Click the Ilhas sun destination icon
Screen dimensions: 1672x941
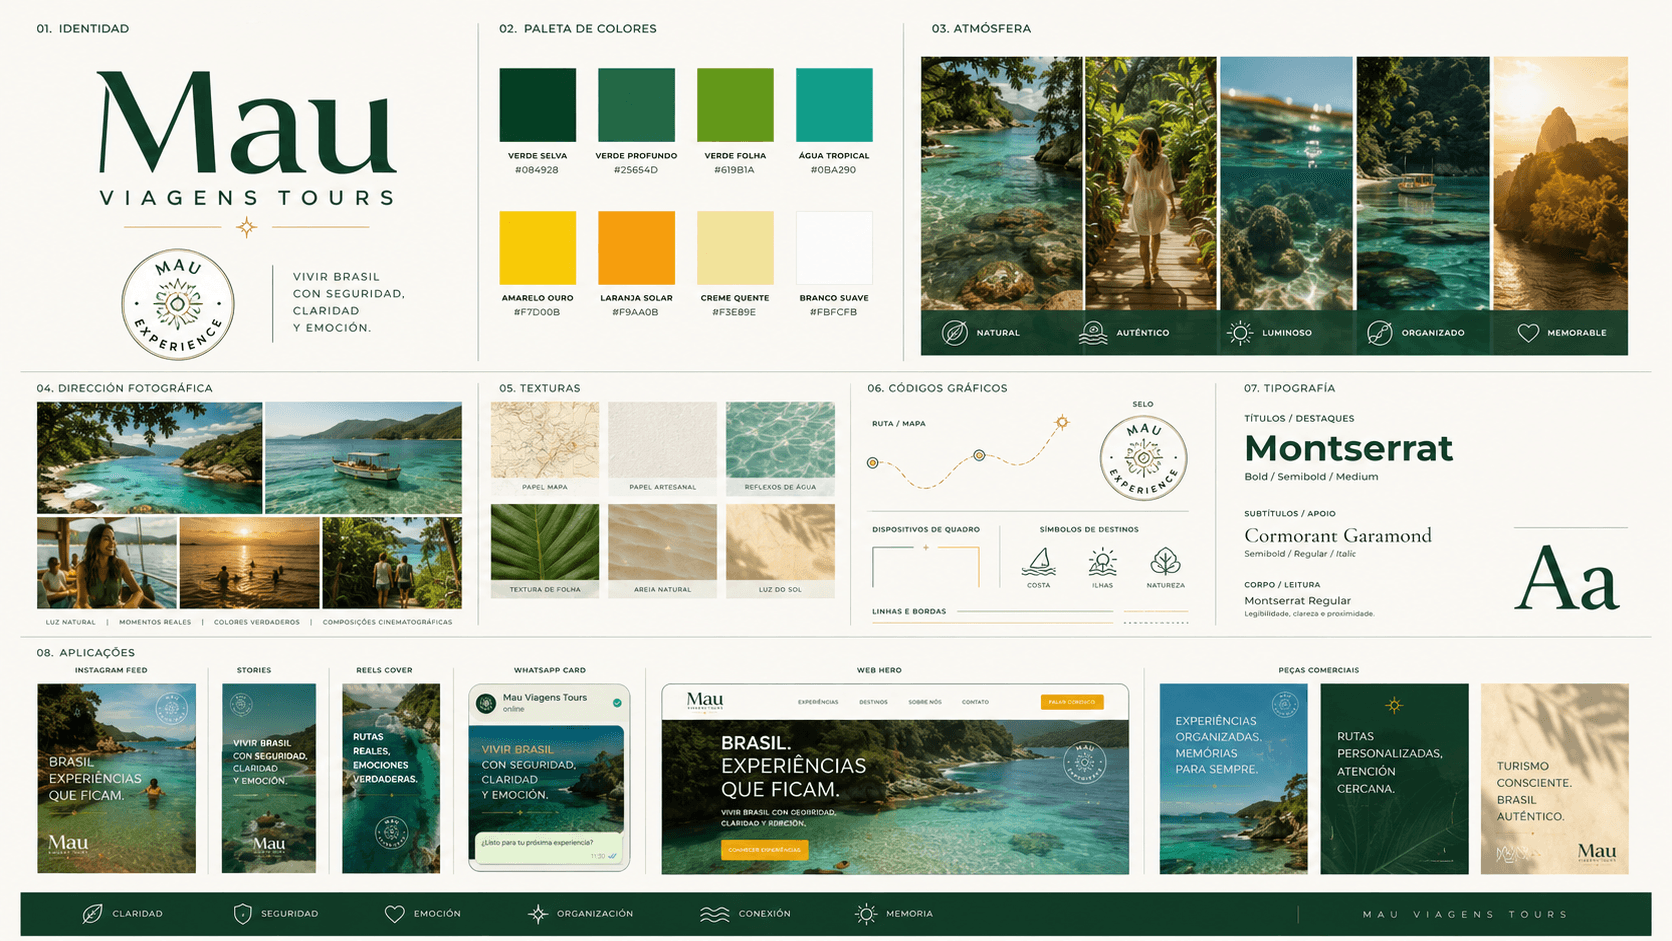coord(1102,562)
